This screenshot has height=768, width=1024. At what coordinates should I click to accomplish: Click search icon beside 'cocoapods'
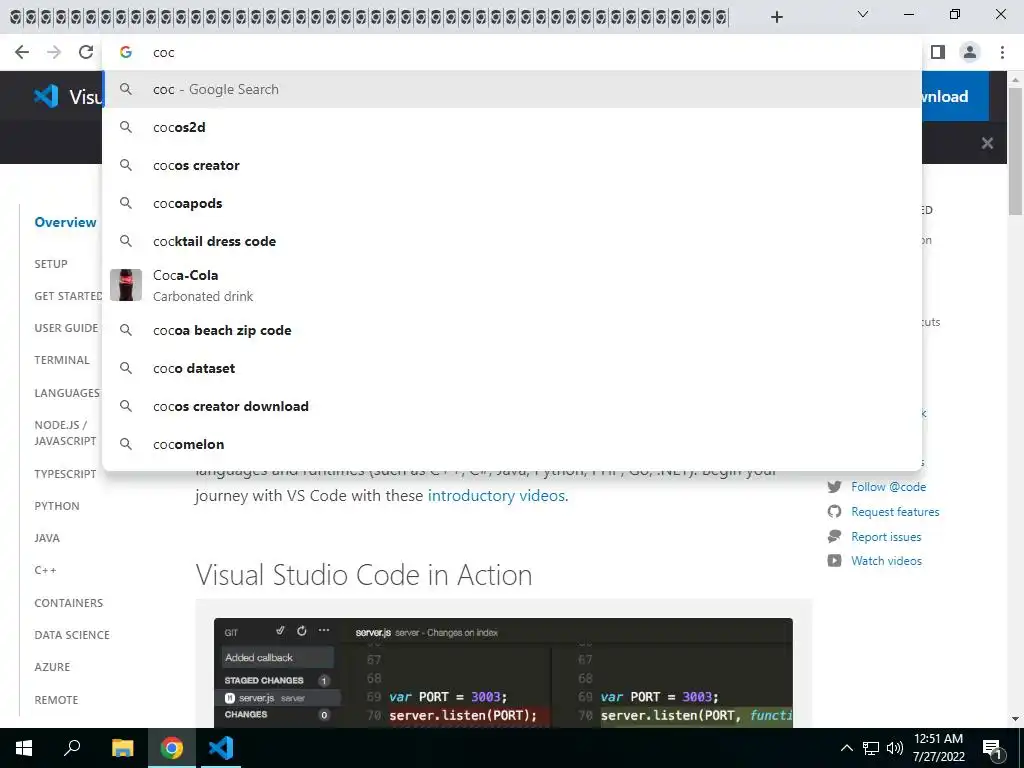click(126, 203)
